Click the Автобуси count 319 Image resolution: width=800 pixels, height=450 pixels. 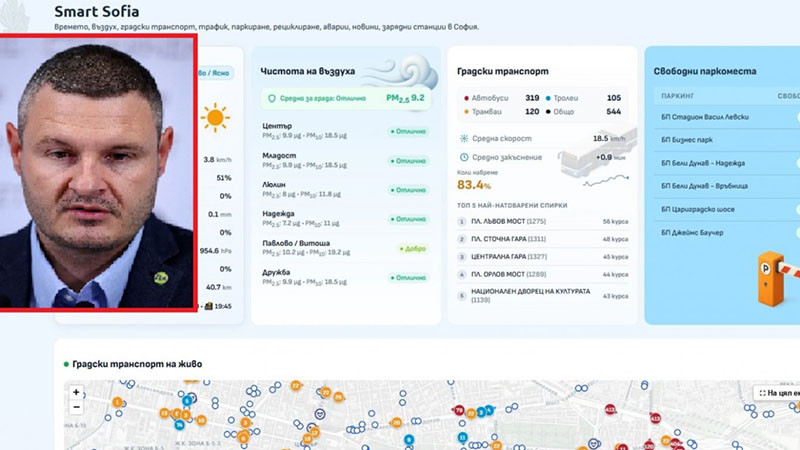[532, 98]
